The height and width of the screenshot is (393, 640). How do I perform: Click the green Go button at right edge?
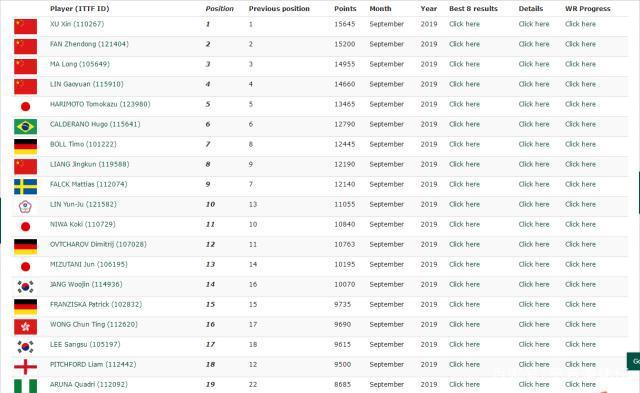click(x=634, y=361)
